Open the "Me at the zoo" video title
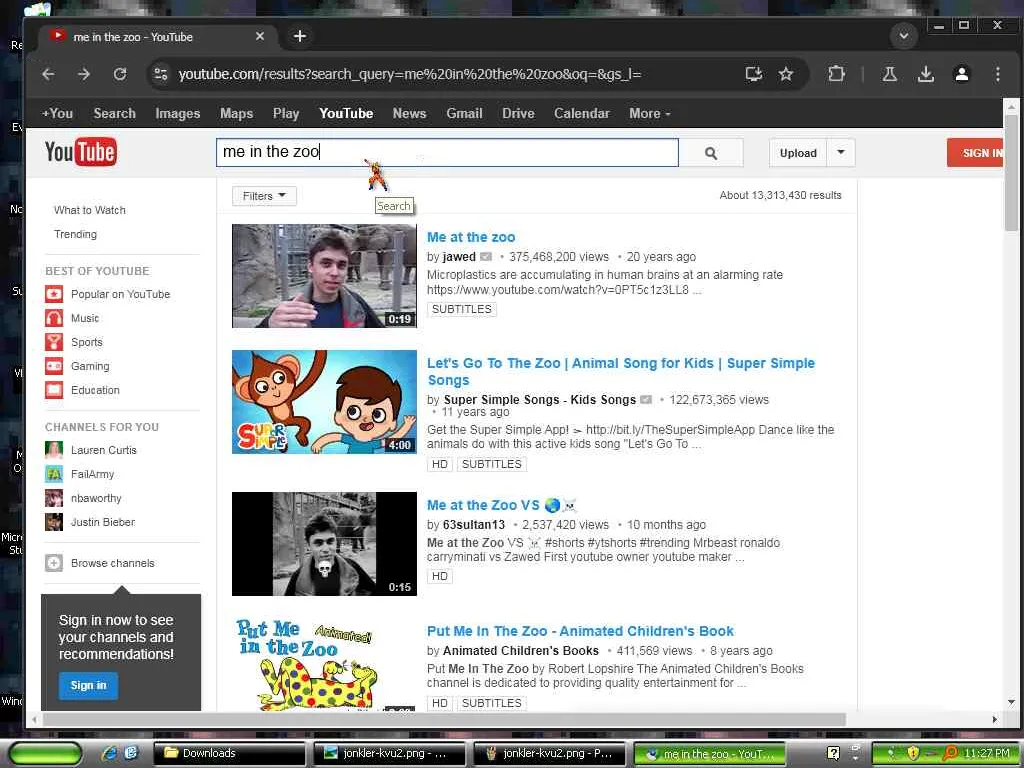The image size is (1024, 768). click(x=471, y=237)
